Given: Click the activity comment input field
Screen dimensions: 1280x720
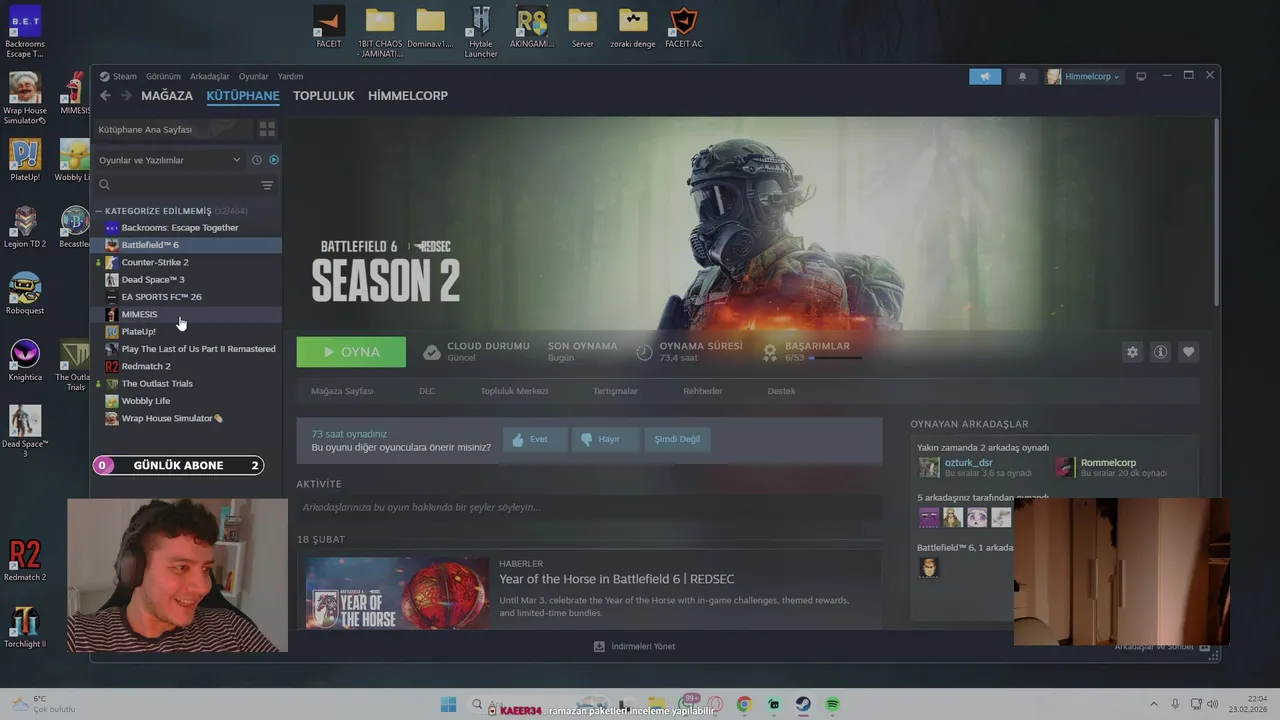Looking at the screenshot, I should point(589,507).
